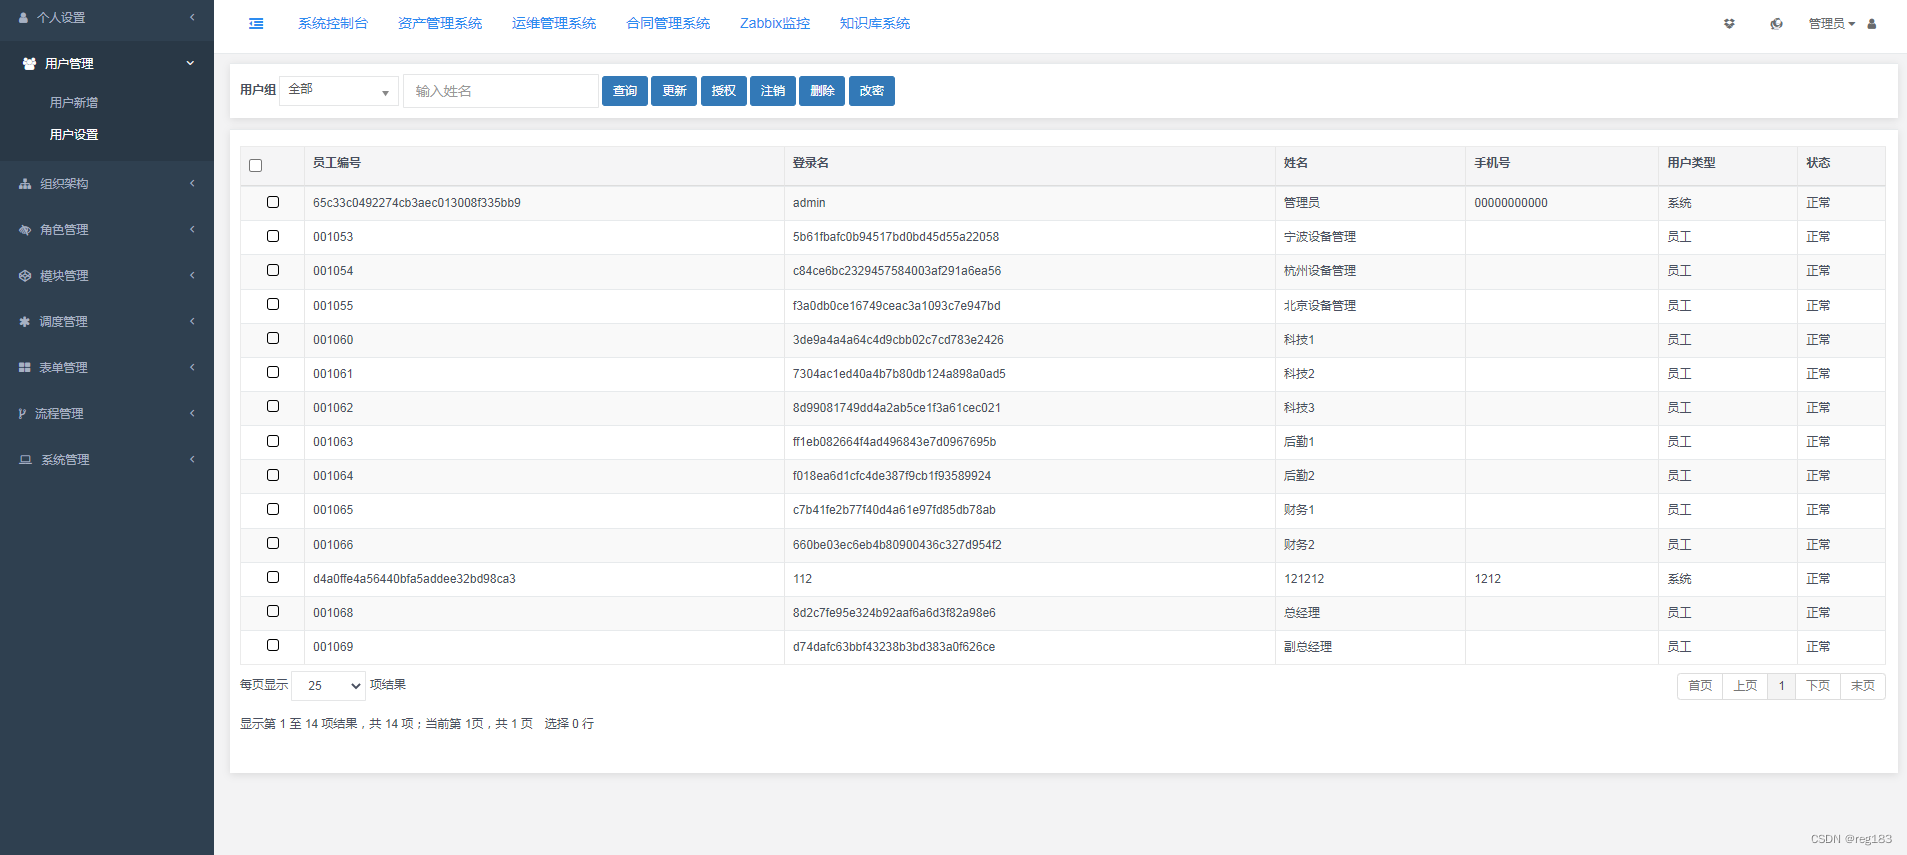Click the icon beside 模块管理
Viewport: 1907px width, 855px height.
(25, 275)
